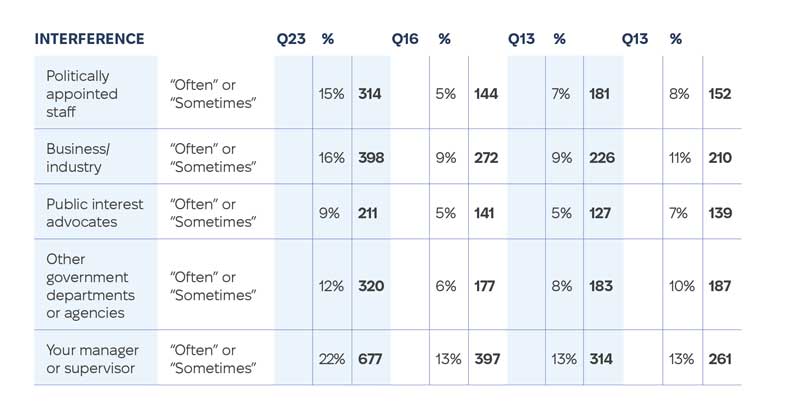Select the 16% percentage cell
Image resolution: width=800 pixels, height=412 pixels.
coord(331,158)
